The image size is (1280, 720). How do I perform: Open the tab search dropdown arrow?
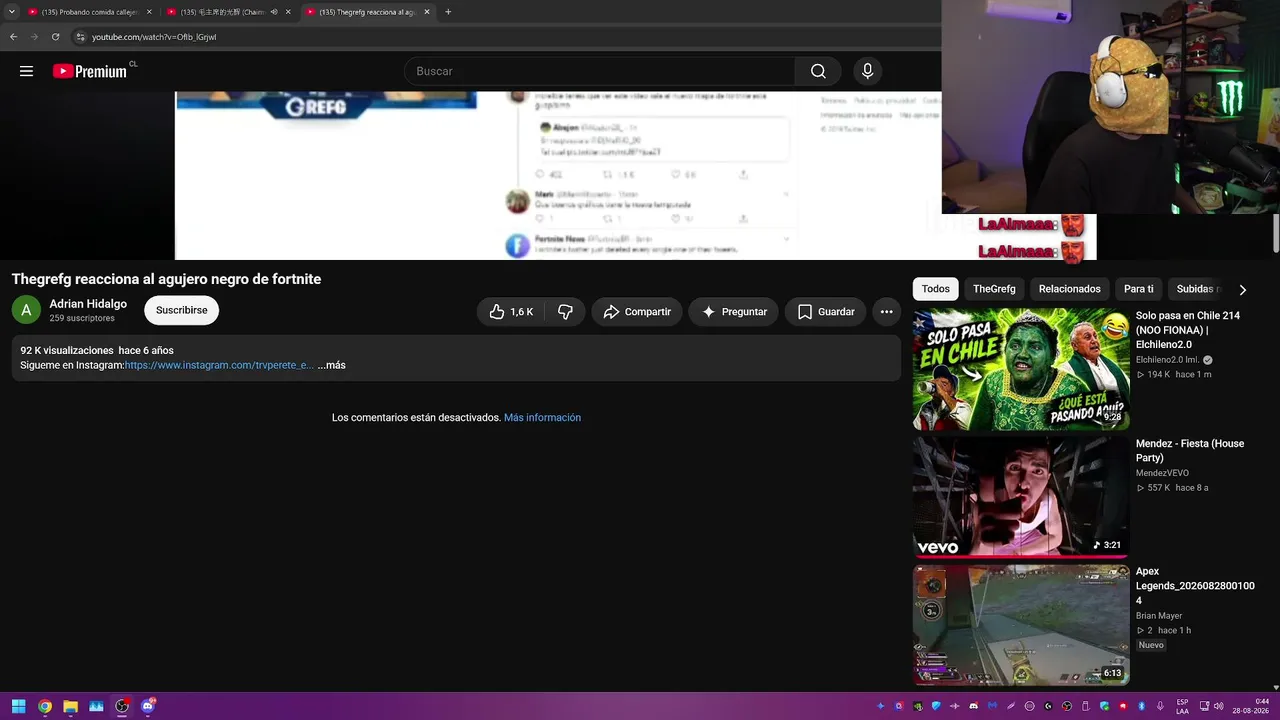11,12
